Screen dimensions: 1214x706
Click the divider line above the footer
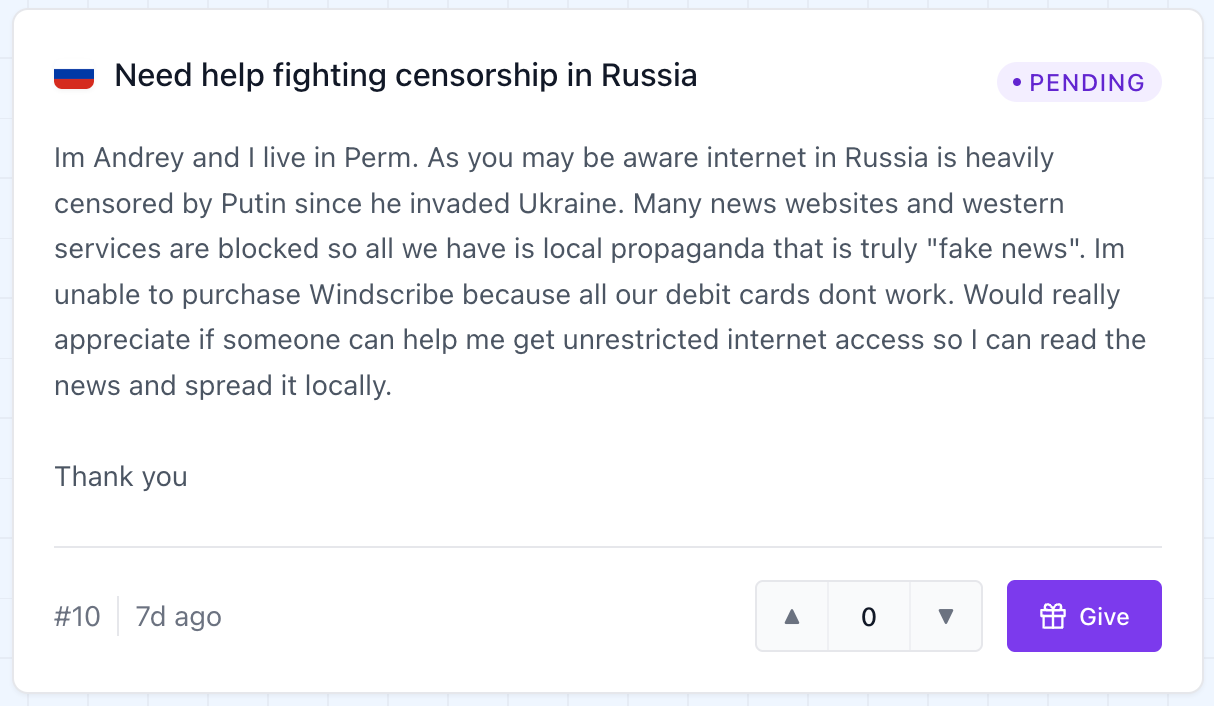tap(608, 547)
